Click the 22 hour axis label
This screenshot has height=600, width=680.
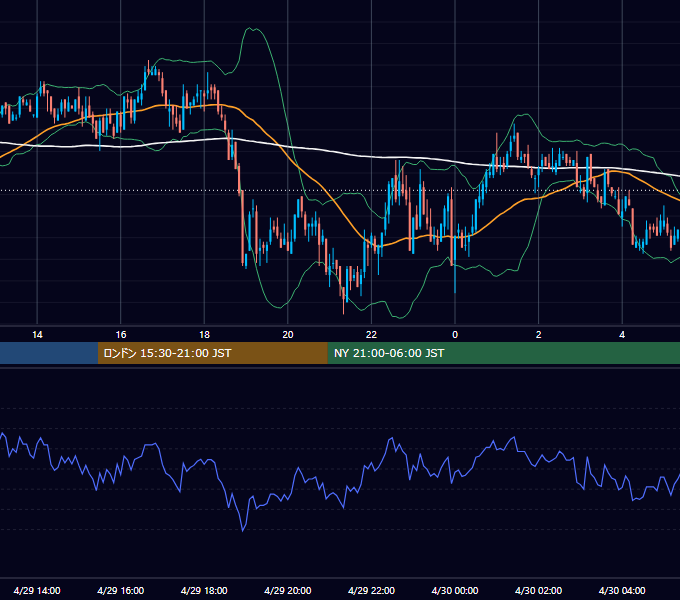pos(371,335)
